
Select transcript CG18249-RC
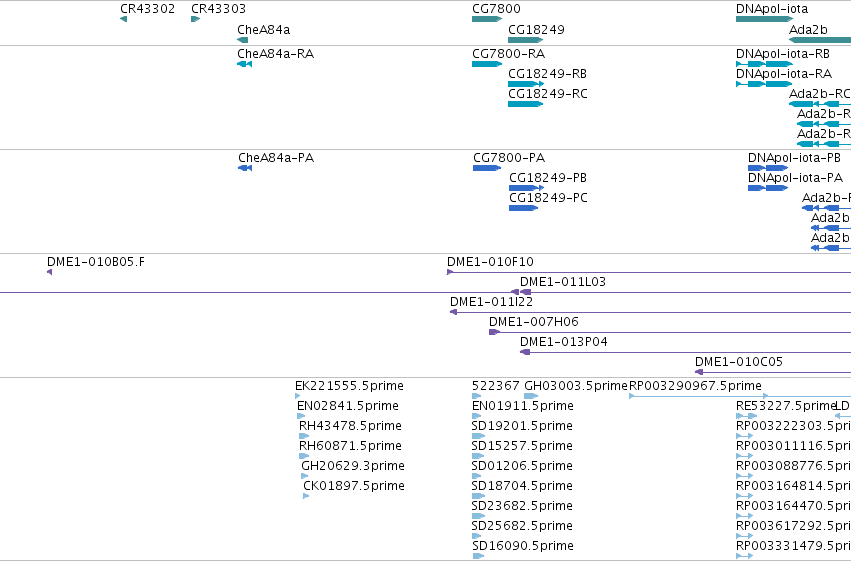click(548, 94)
